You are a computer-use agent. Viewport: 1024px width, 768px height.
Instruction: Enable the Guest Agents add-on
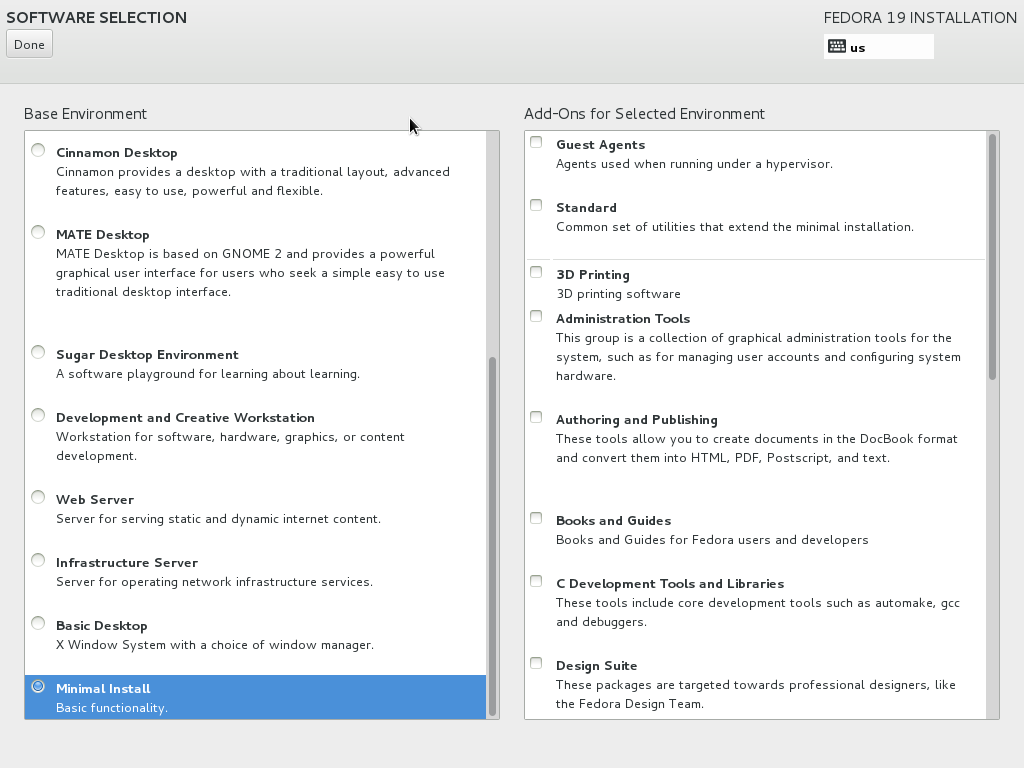[535, 141]
